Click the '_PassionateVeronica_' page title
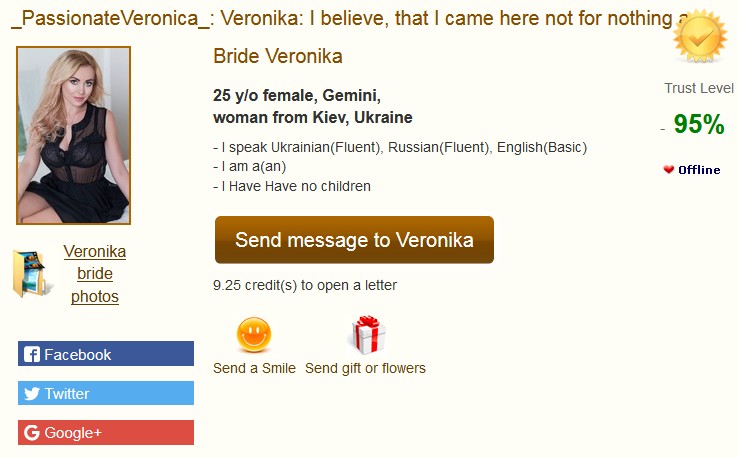Viewport: 737px width, 458px height. pyautogui.click(x=112, y=18)
